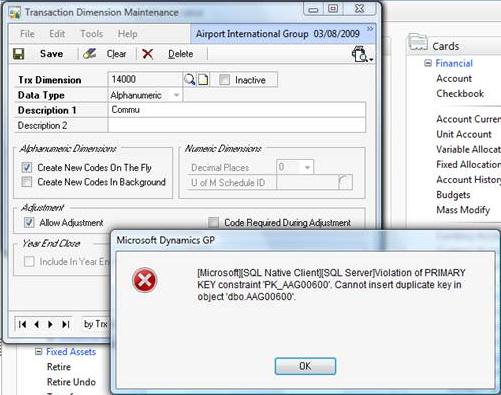Open the Mass Modify link
The height and width of the screenshot is (395, 501).
coord(463,210)
